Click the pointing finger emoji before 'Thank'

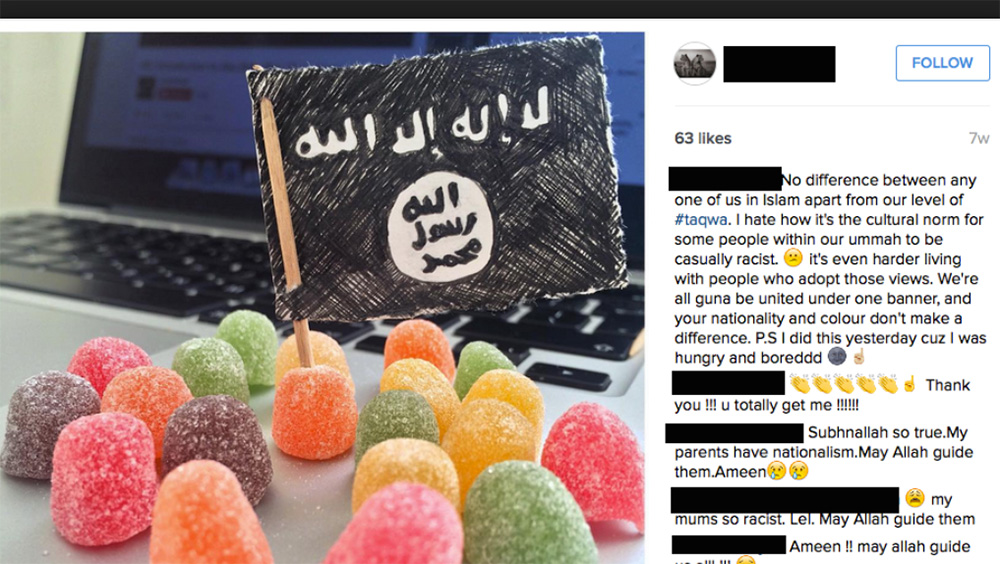(909, 384)
